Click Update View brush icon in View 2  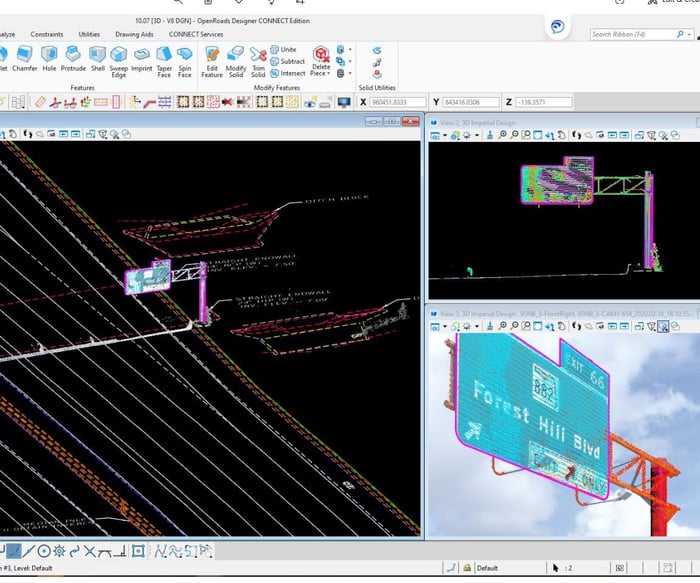(x=490, y=135)
